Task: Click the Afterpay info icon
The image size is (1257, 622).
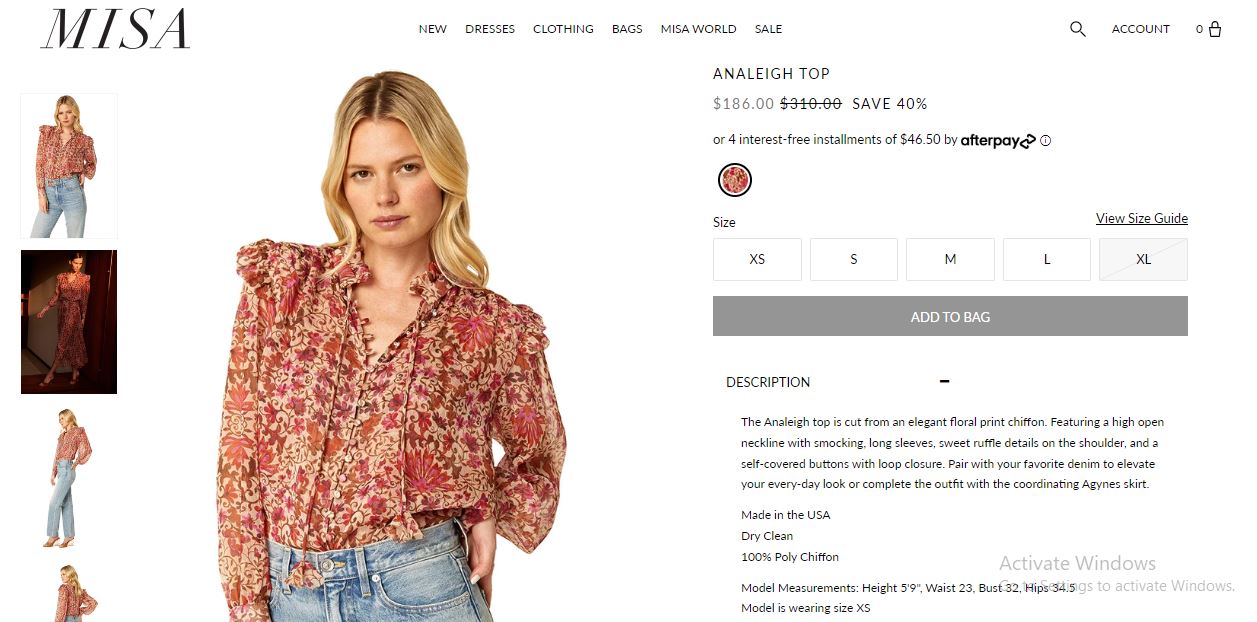Action: pyautogui.click(x=1046, y=141)
